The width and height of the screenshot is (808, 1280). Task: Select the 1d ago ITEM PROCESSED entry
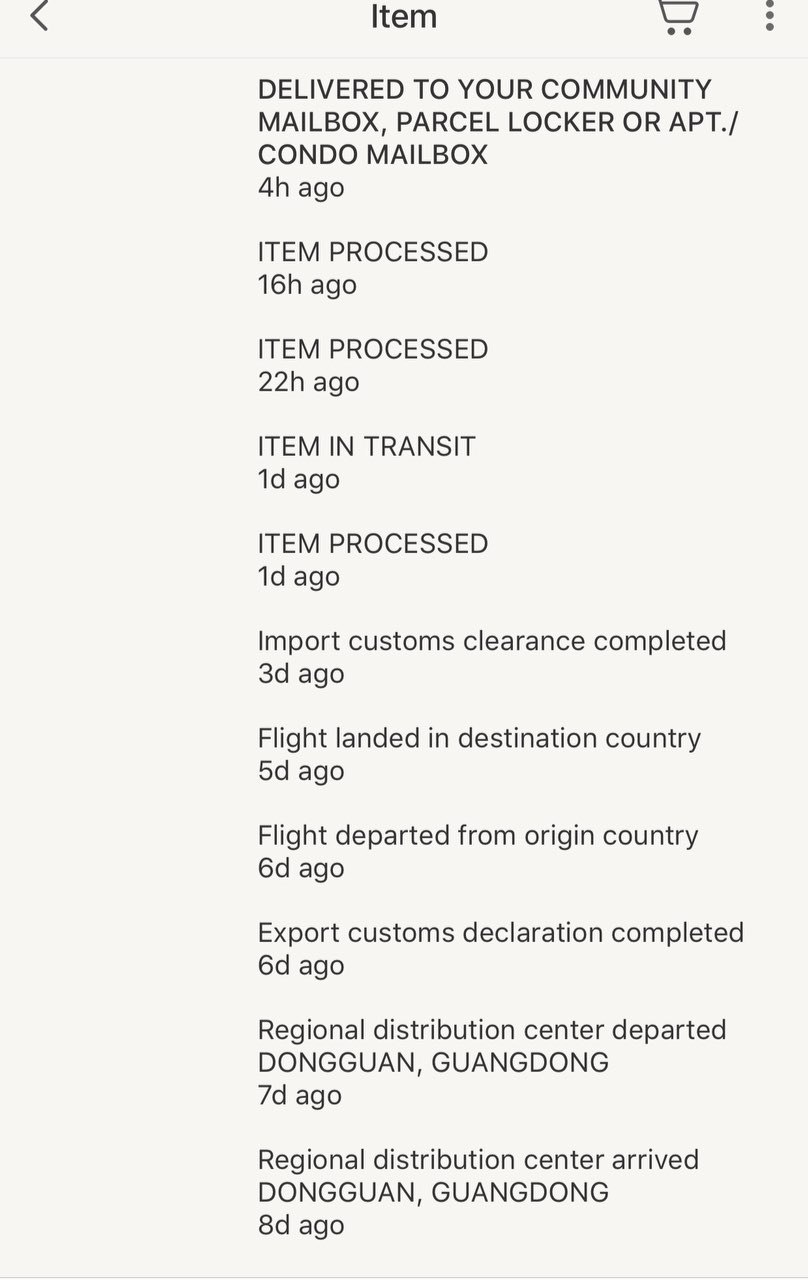tap(372, 543)
